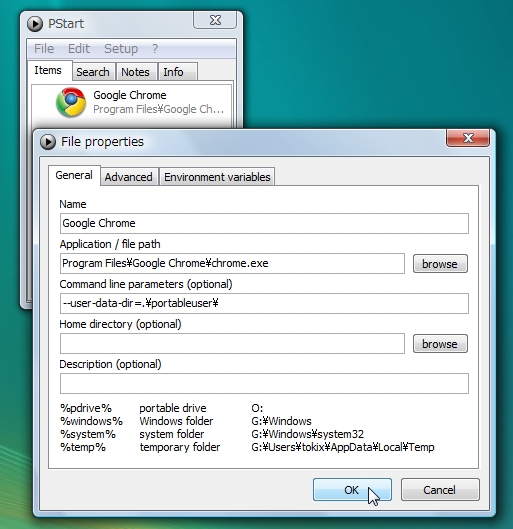Close the PStart window
Screen dimensions: 513x529
[215, 20]
